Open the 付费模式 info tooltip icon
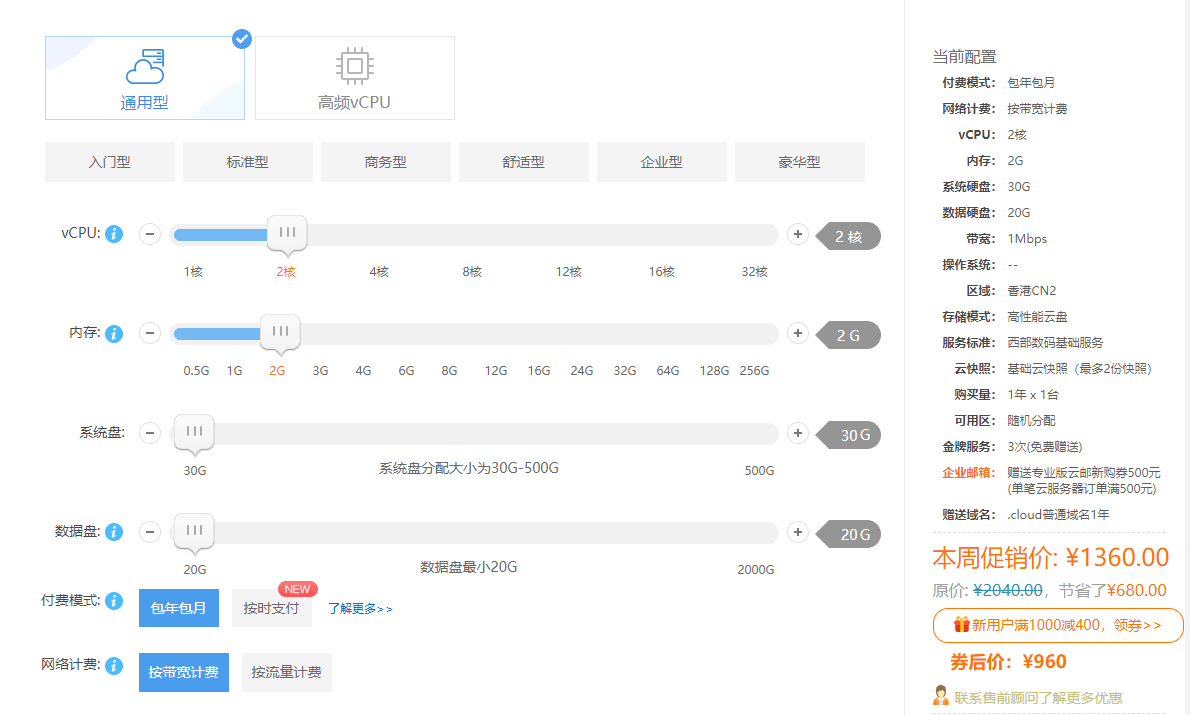The width and height of the screenshot is (1190, 715). tap(114, 601)
